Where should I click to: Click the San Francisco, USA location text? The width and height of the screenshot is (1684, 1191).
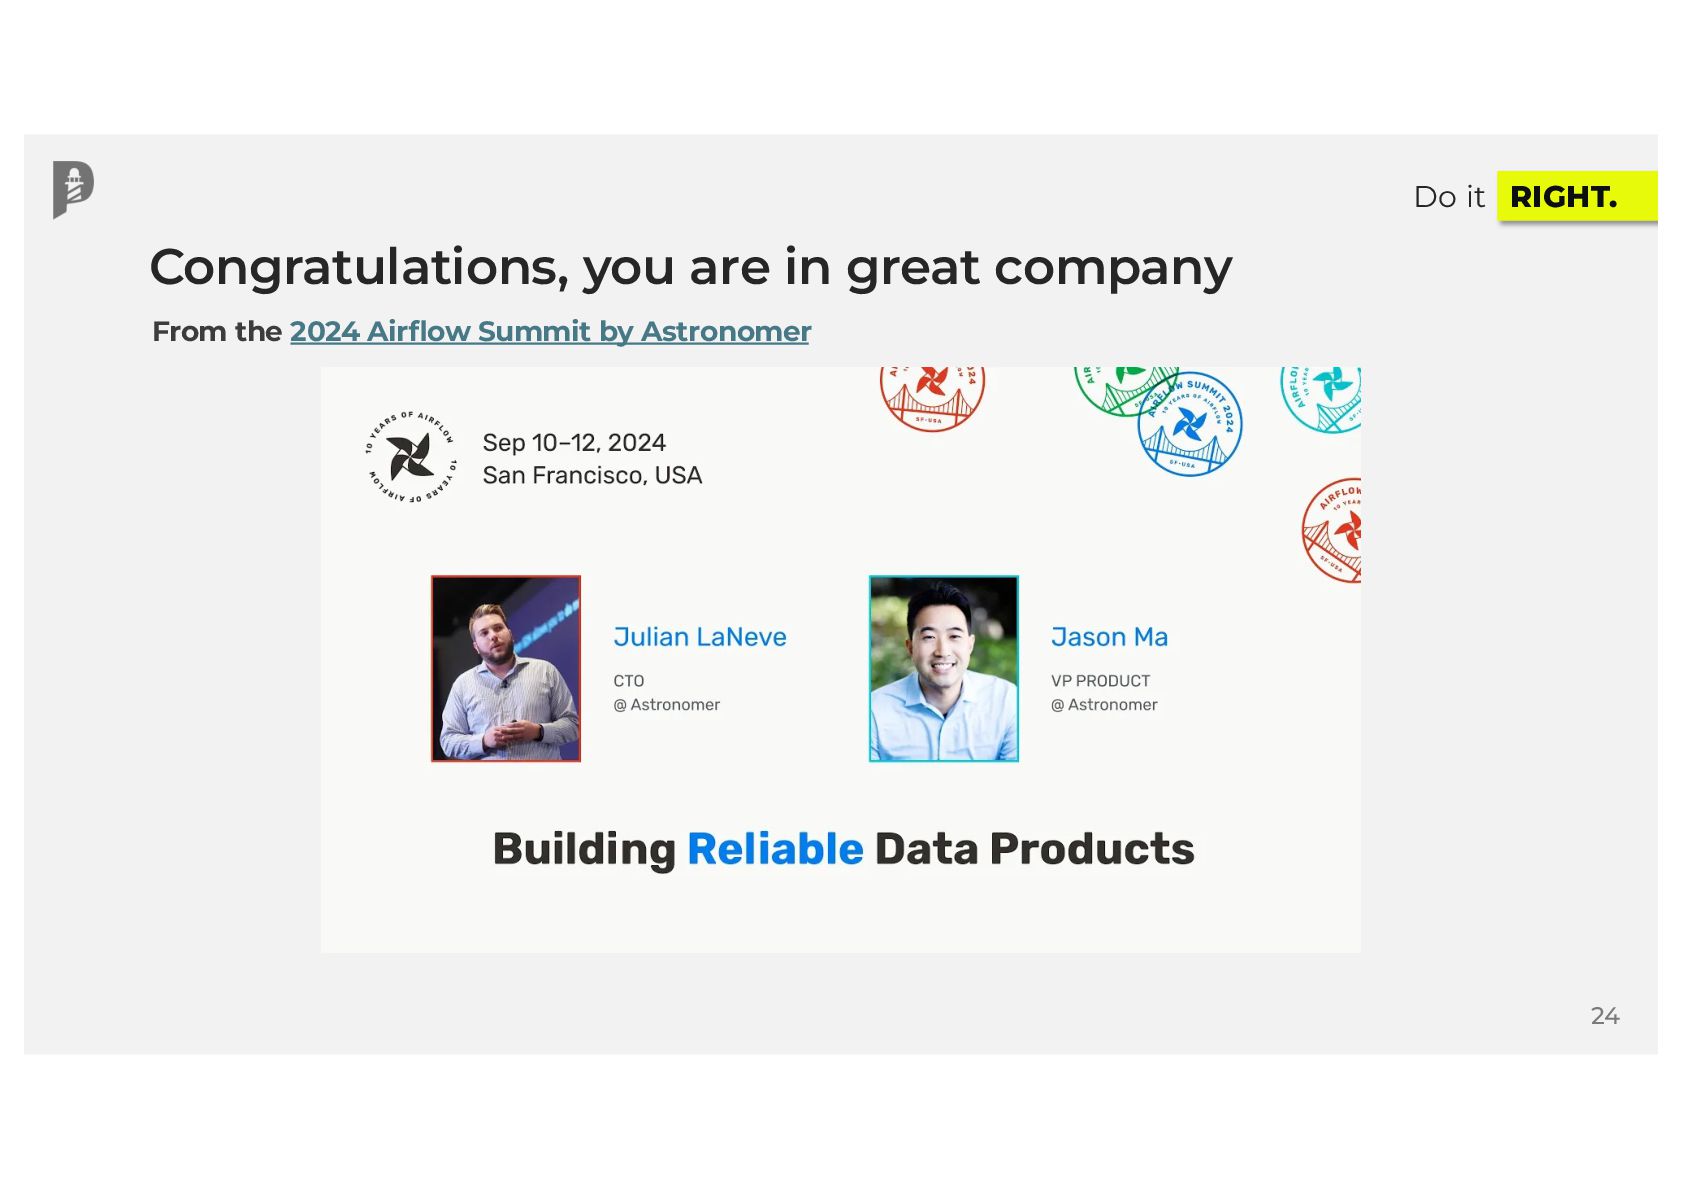tap(592, 475)
